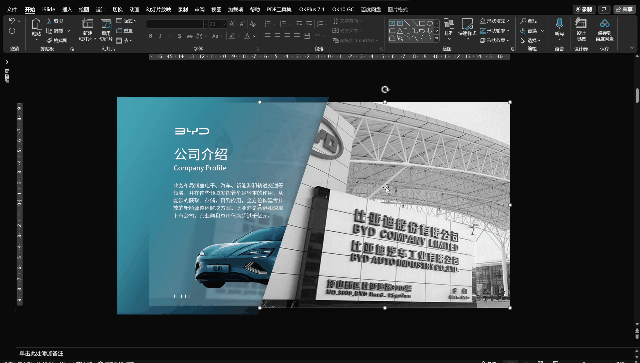This screenshot has height=363, width=640.
Task: Toggle left text alignment
Action: [x=268, y=36]
